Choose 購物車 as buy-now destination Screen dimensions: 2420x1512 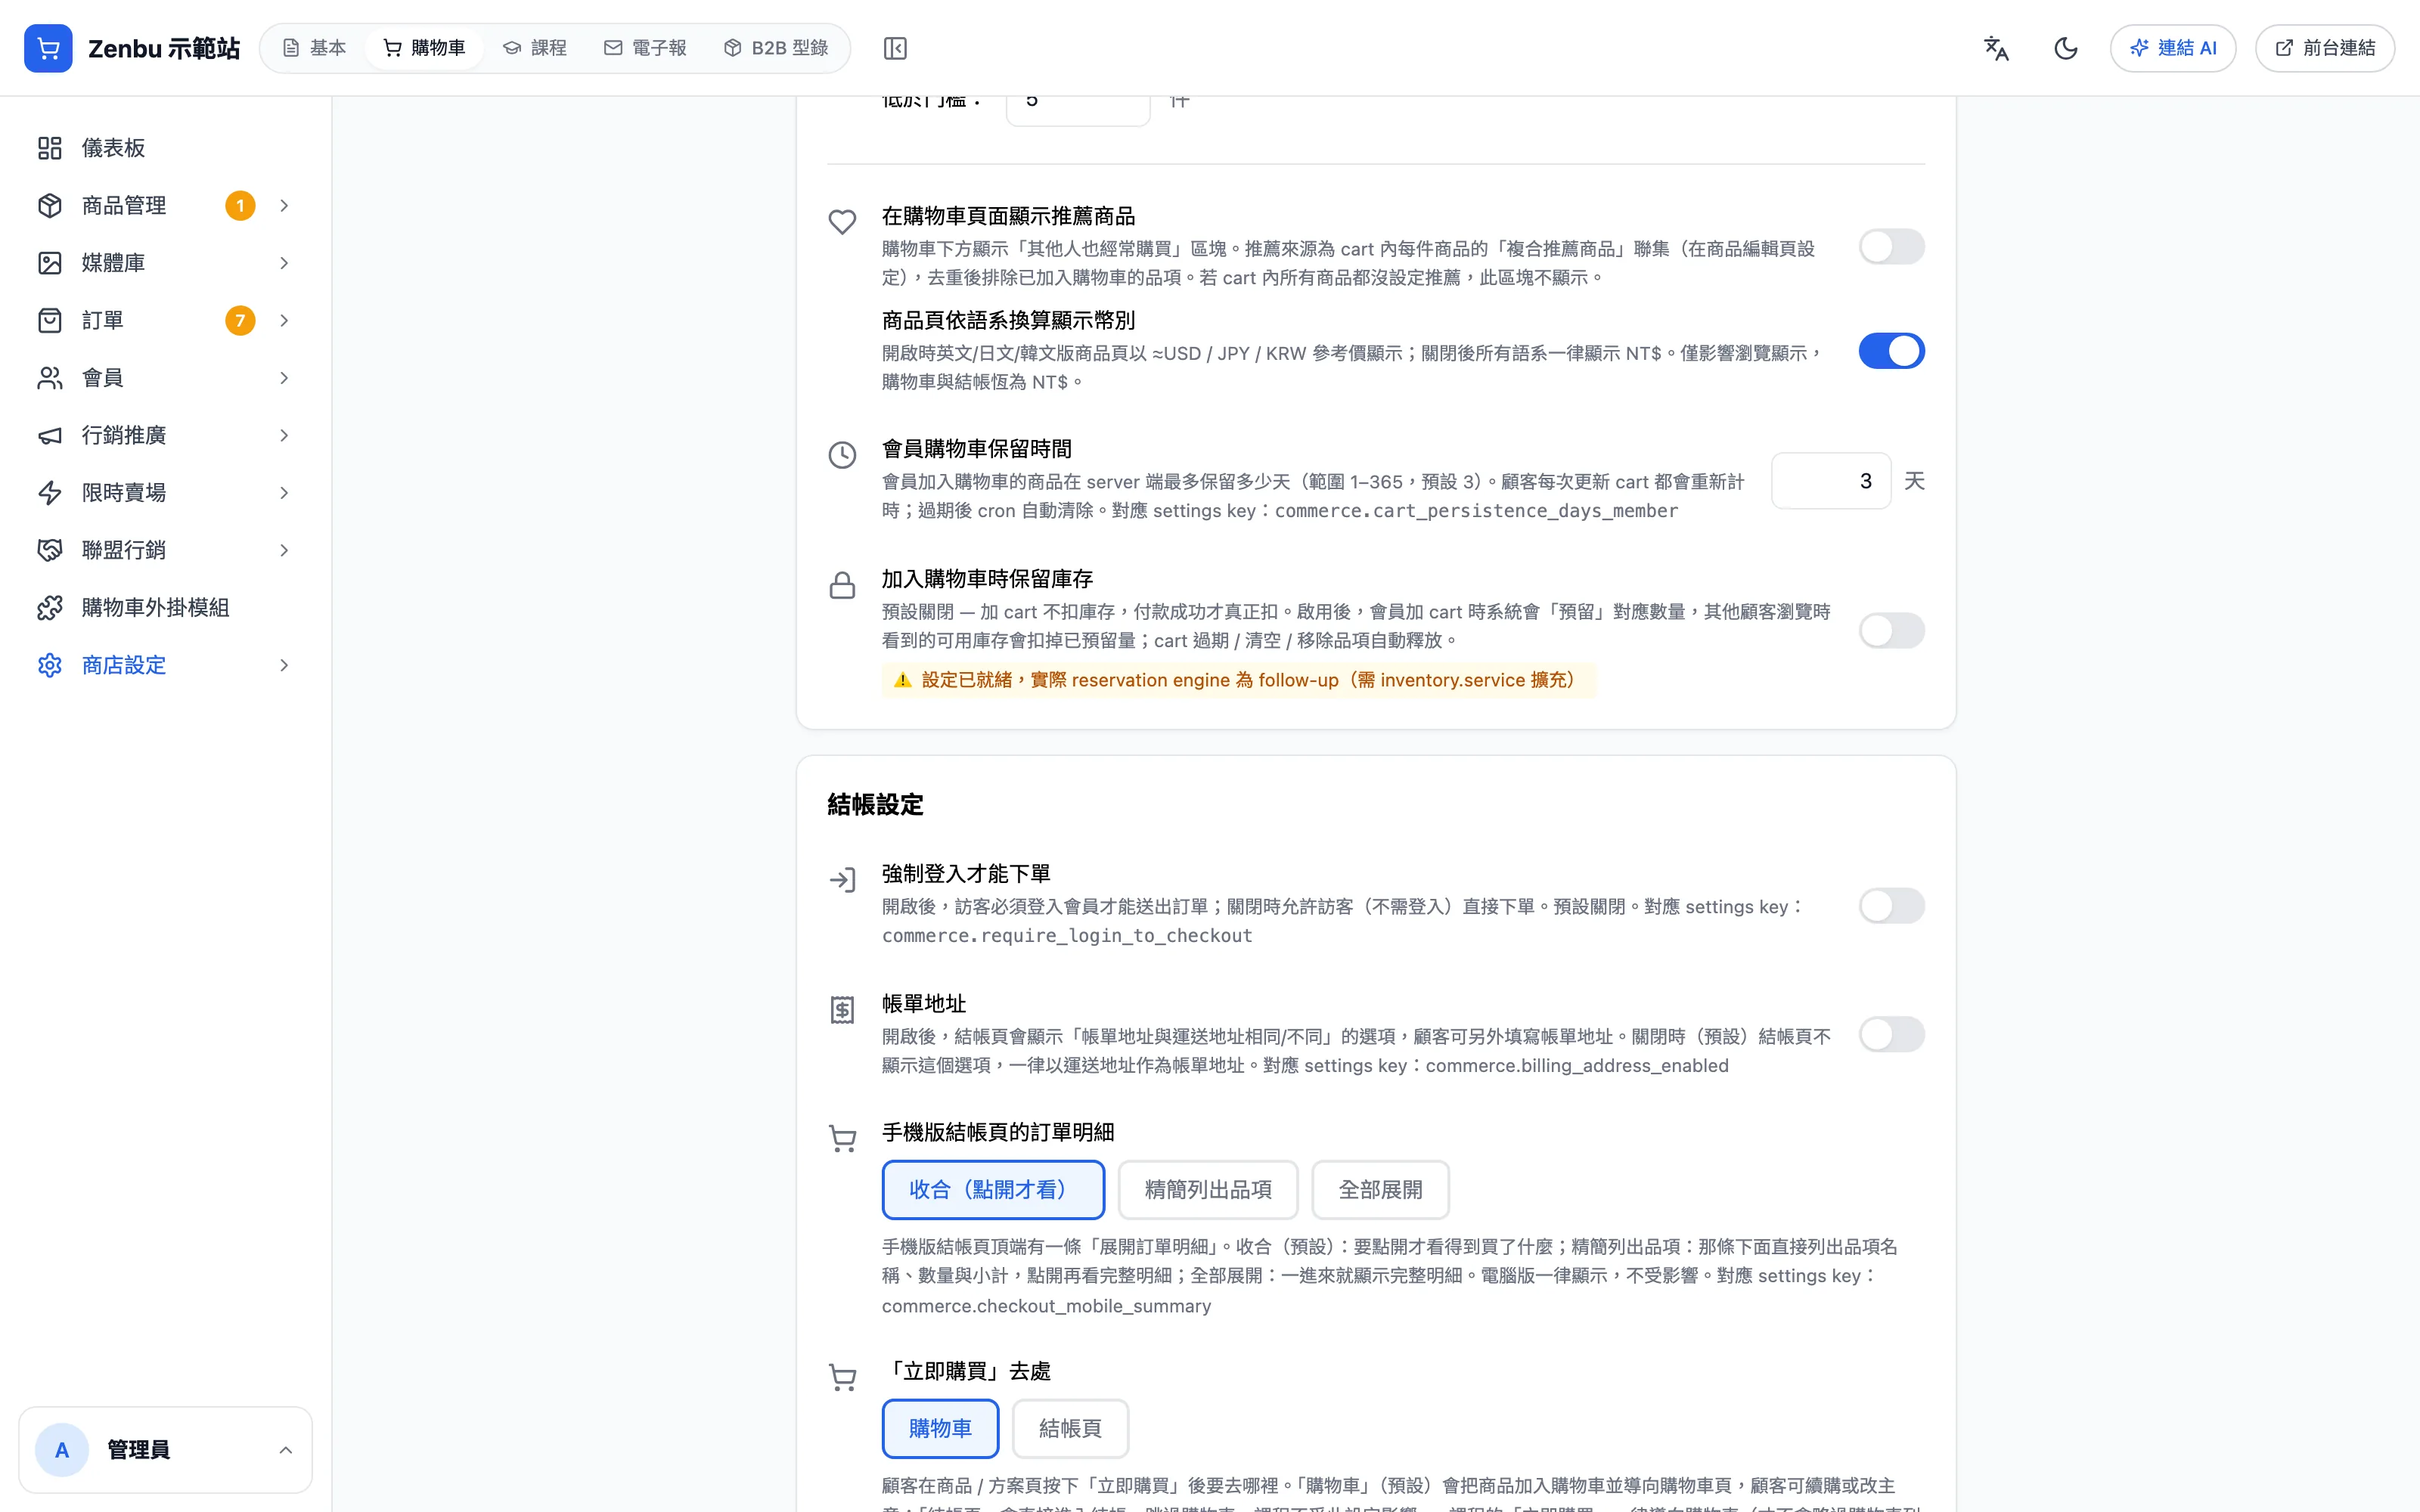tap(940, 1429)
